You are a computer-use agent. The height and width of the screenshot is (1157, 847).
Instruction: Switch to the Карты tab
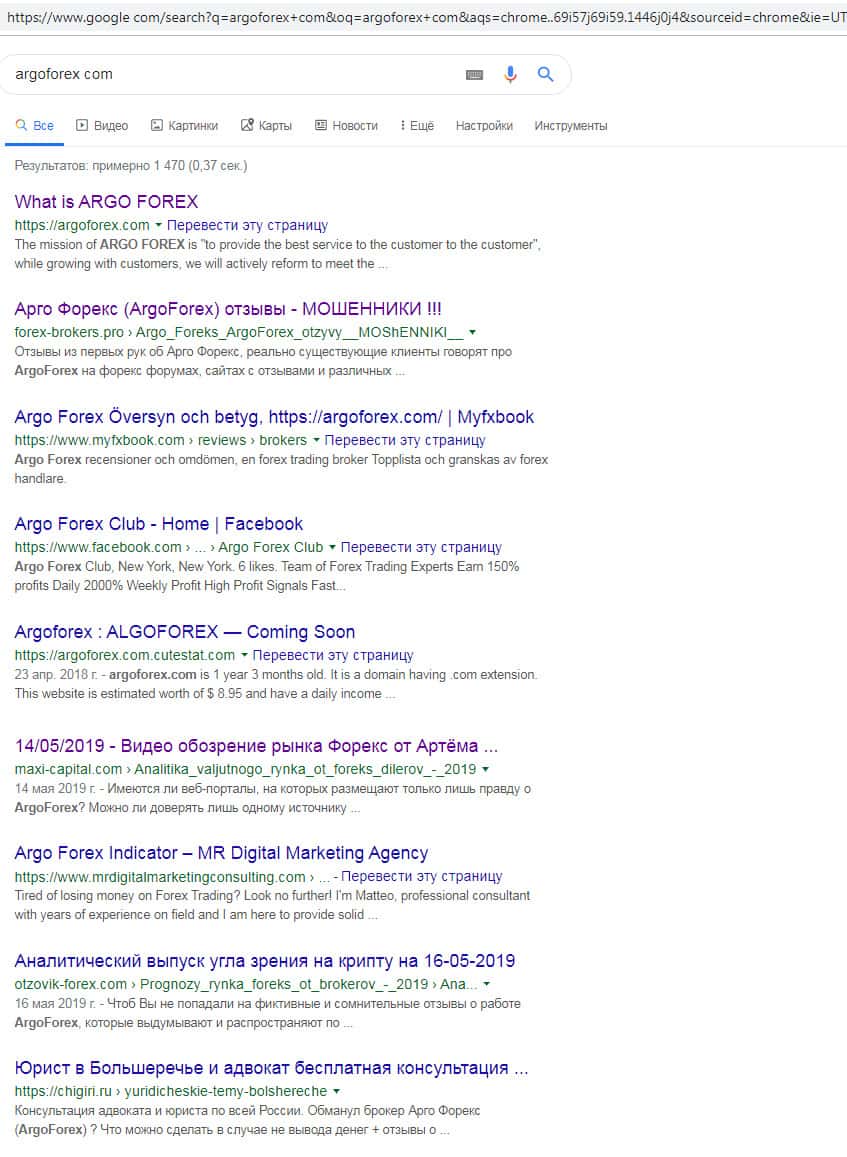pos(266,125)
